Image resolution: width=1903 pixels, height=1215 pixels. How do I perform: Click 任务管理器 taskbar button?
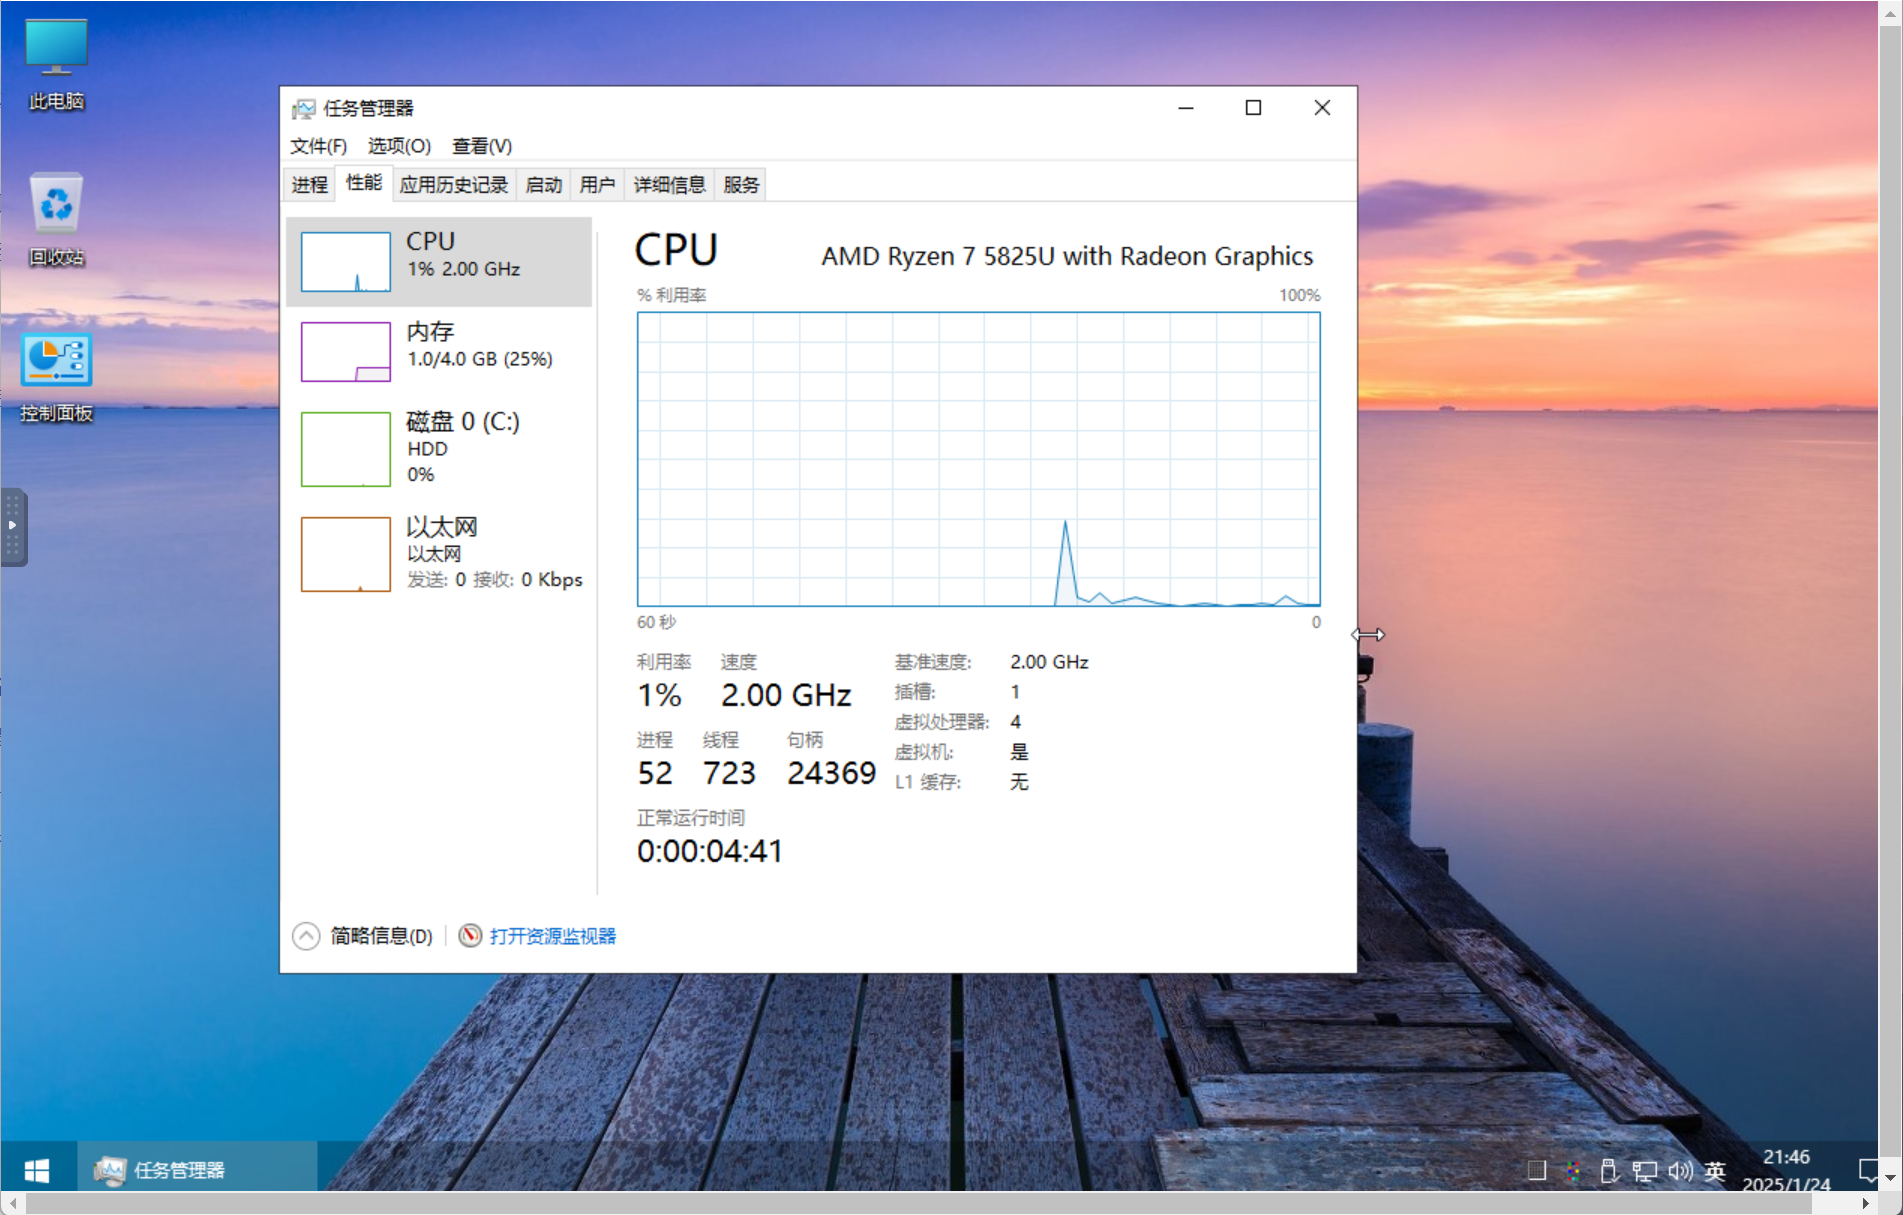point(198,1169)
